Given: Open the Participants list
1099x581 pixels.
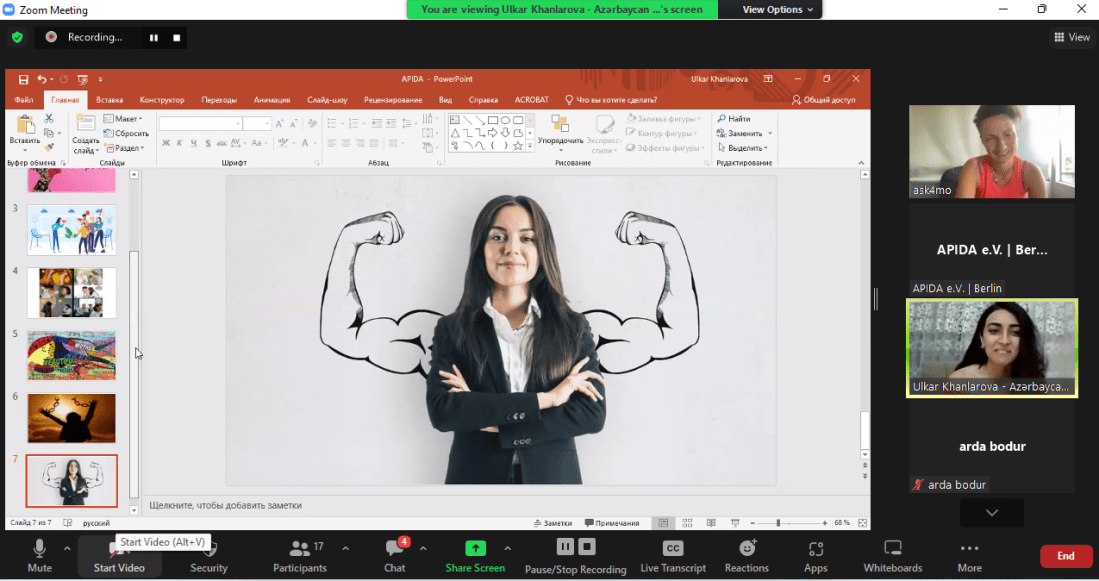Looking at the screenshot, I should click(299, 555).
